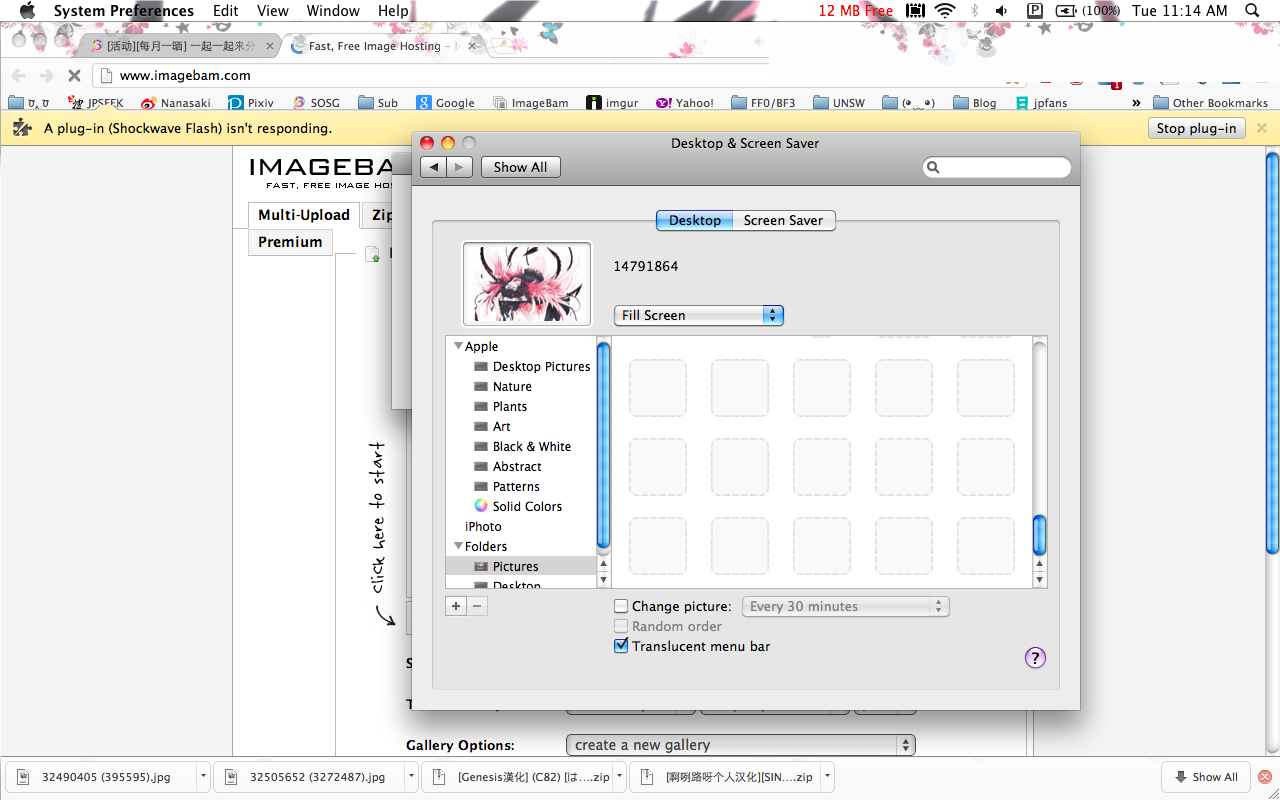1280x800 pixels.
Task: Select Solid Colors in the sidebar
Action: [x=518, y=506]
